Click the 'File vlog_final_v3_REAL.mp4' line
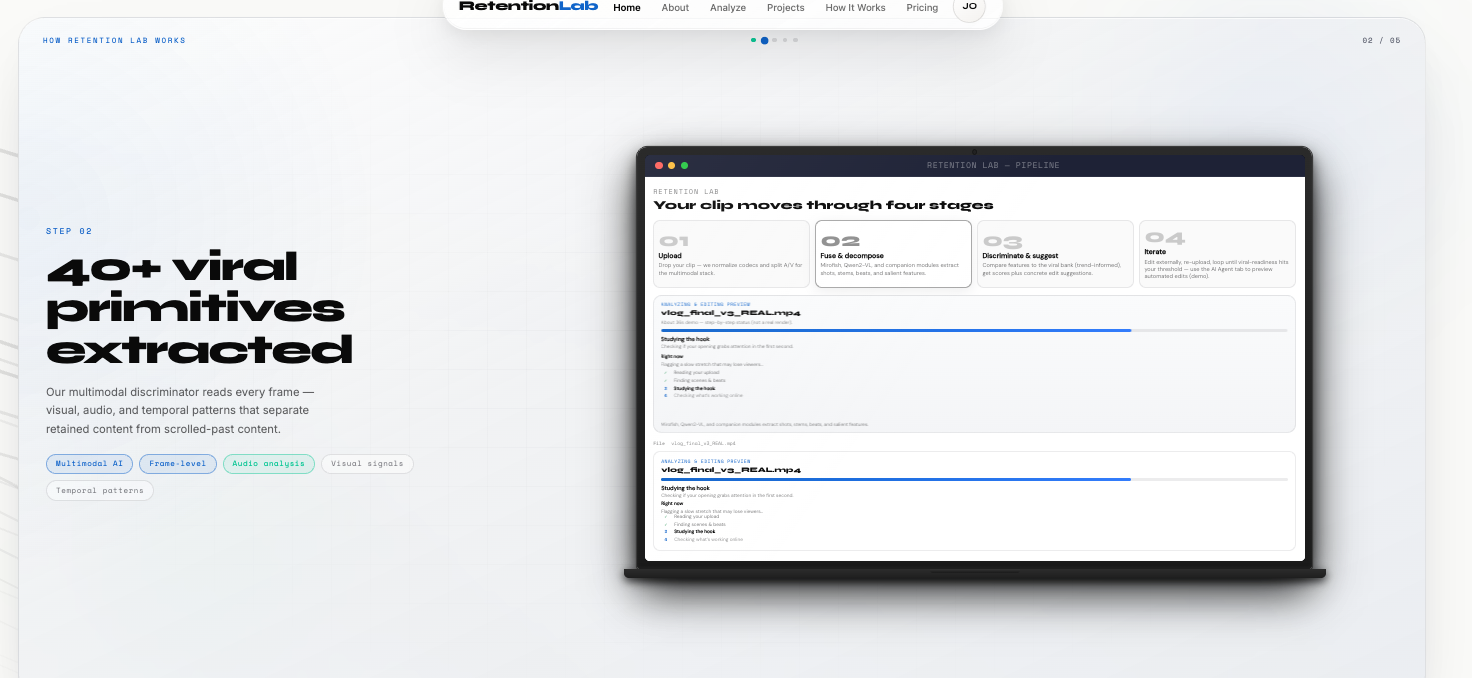 tap(695, 443)
